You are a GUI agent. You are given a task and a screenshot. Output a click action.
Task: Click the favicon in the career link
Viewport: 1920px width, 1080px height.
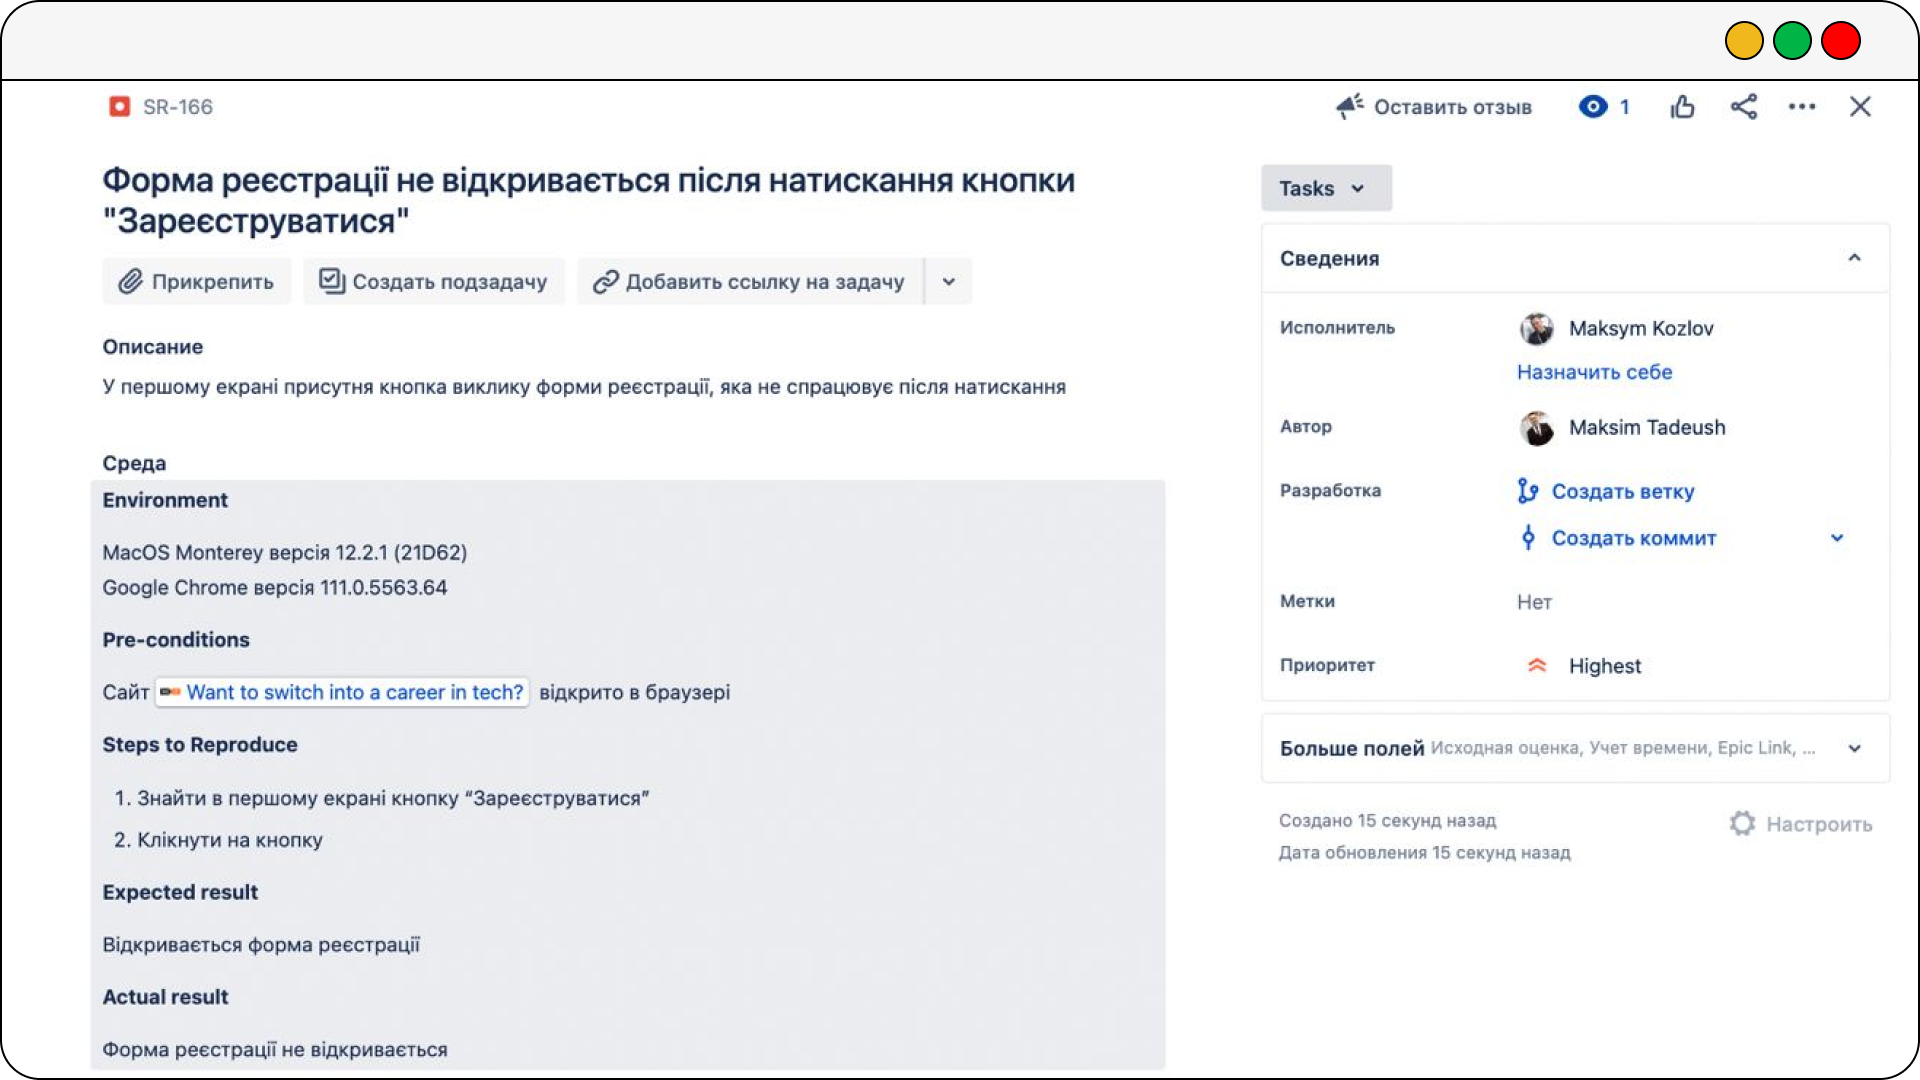pos(170,691)
